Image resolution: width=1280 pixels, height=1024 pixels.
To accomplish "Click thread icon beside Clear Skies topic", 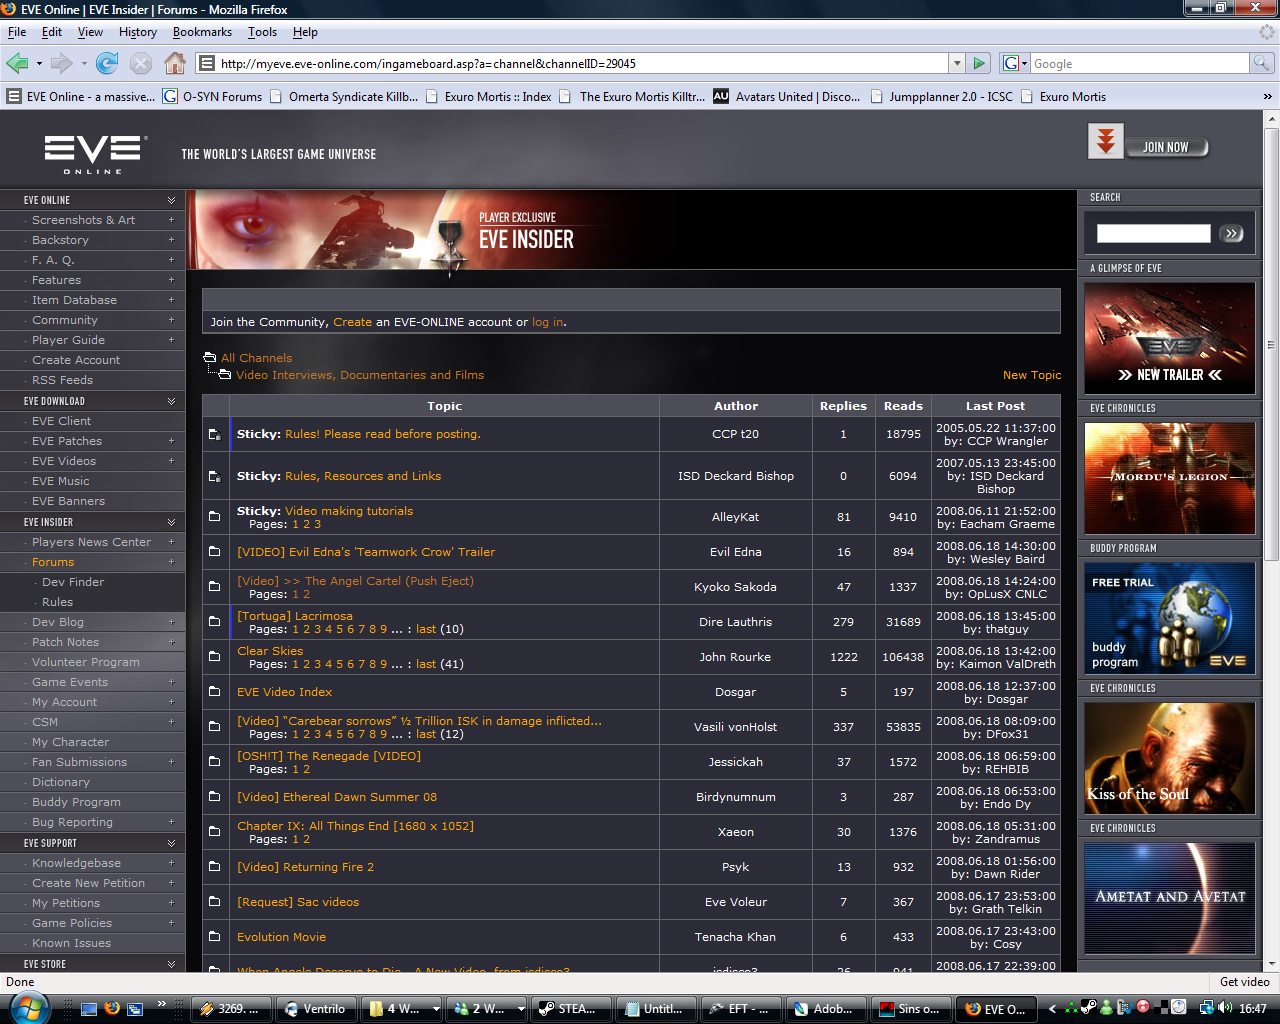I will tap(214, 656).
